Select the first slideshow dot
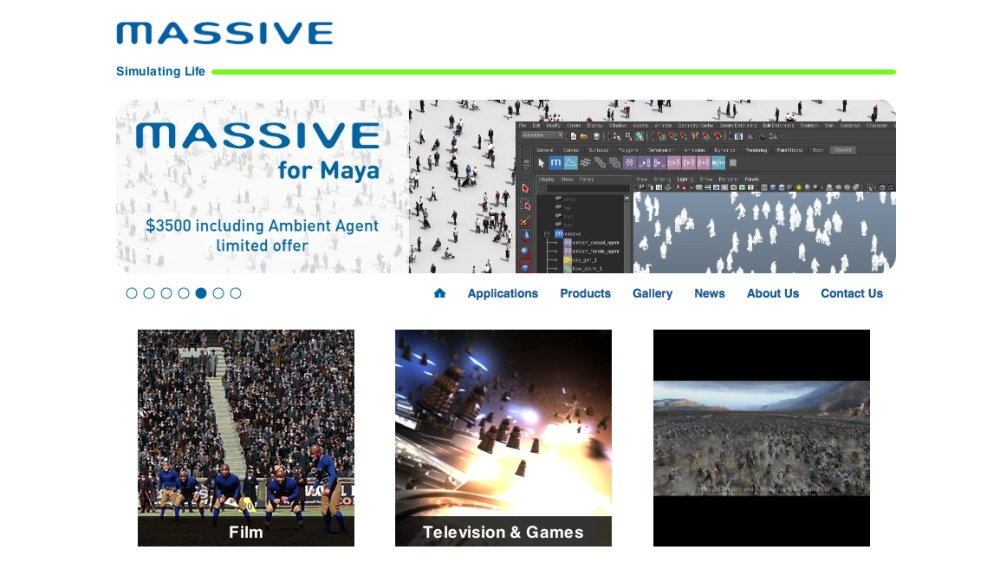Image resolution: width=1000 pixels, height=563 pixels. click(131, 293)
